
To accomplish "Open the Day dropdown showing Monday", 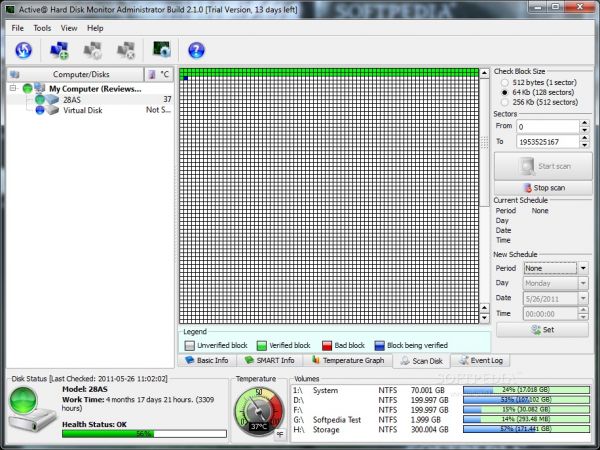I will point(583,283).
